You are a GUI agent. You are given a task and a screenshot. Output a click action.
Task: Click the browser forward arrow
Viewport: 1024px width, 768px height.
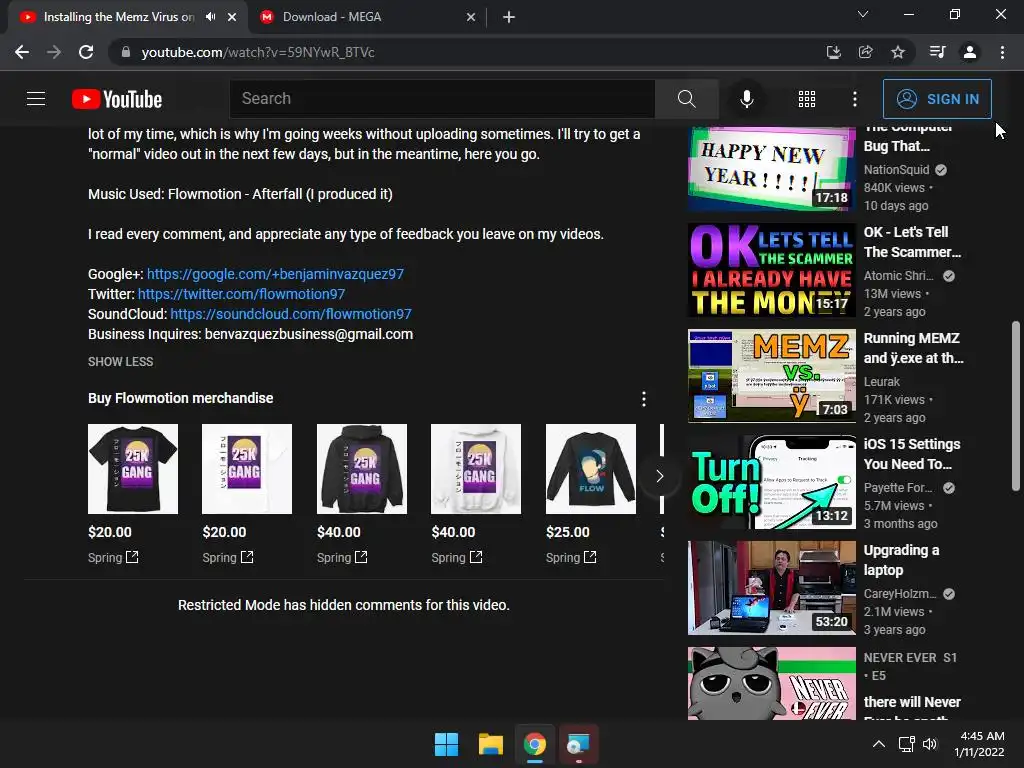coord(54,52)
